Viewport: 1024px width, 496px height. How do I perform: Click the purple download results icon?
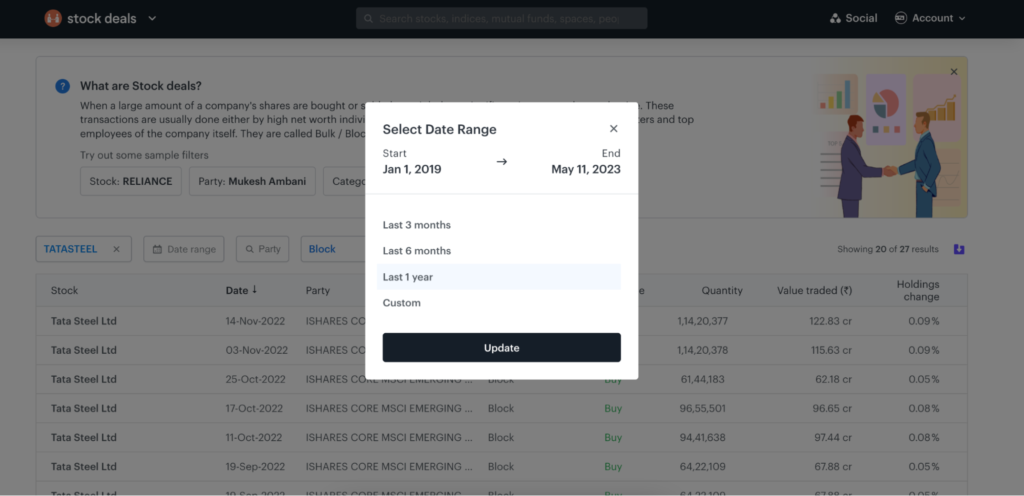959,249
